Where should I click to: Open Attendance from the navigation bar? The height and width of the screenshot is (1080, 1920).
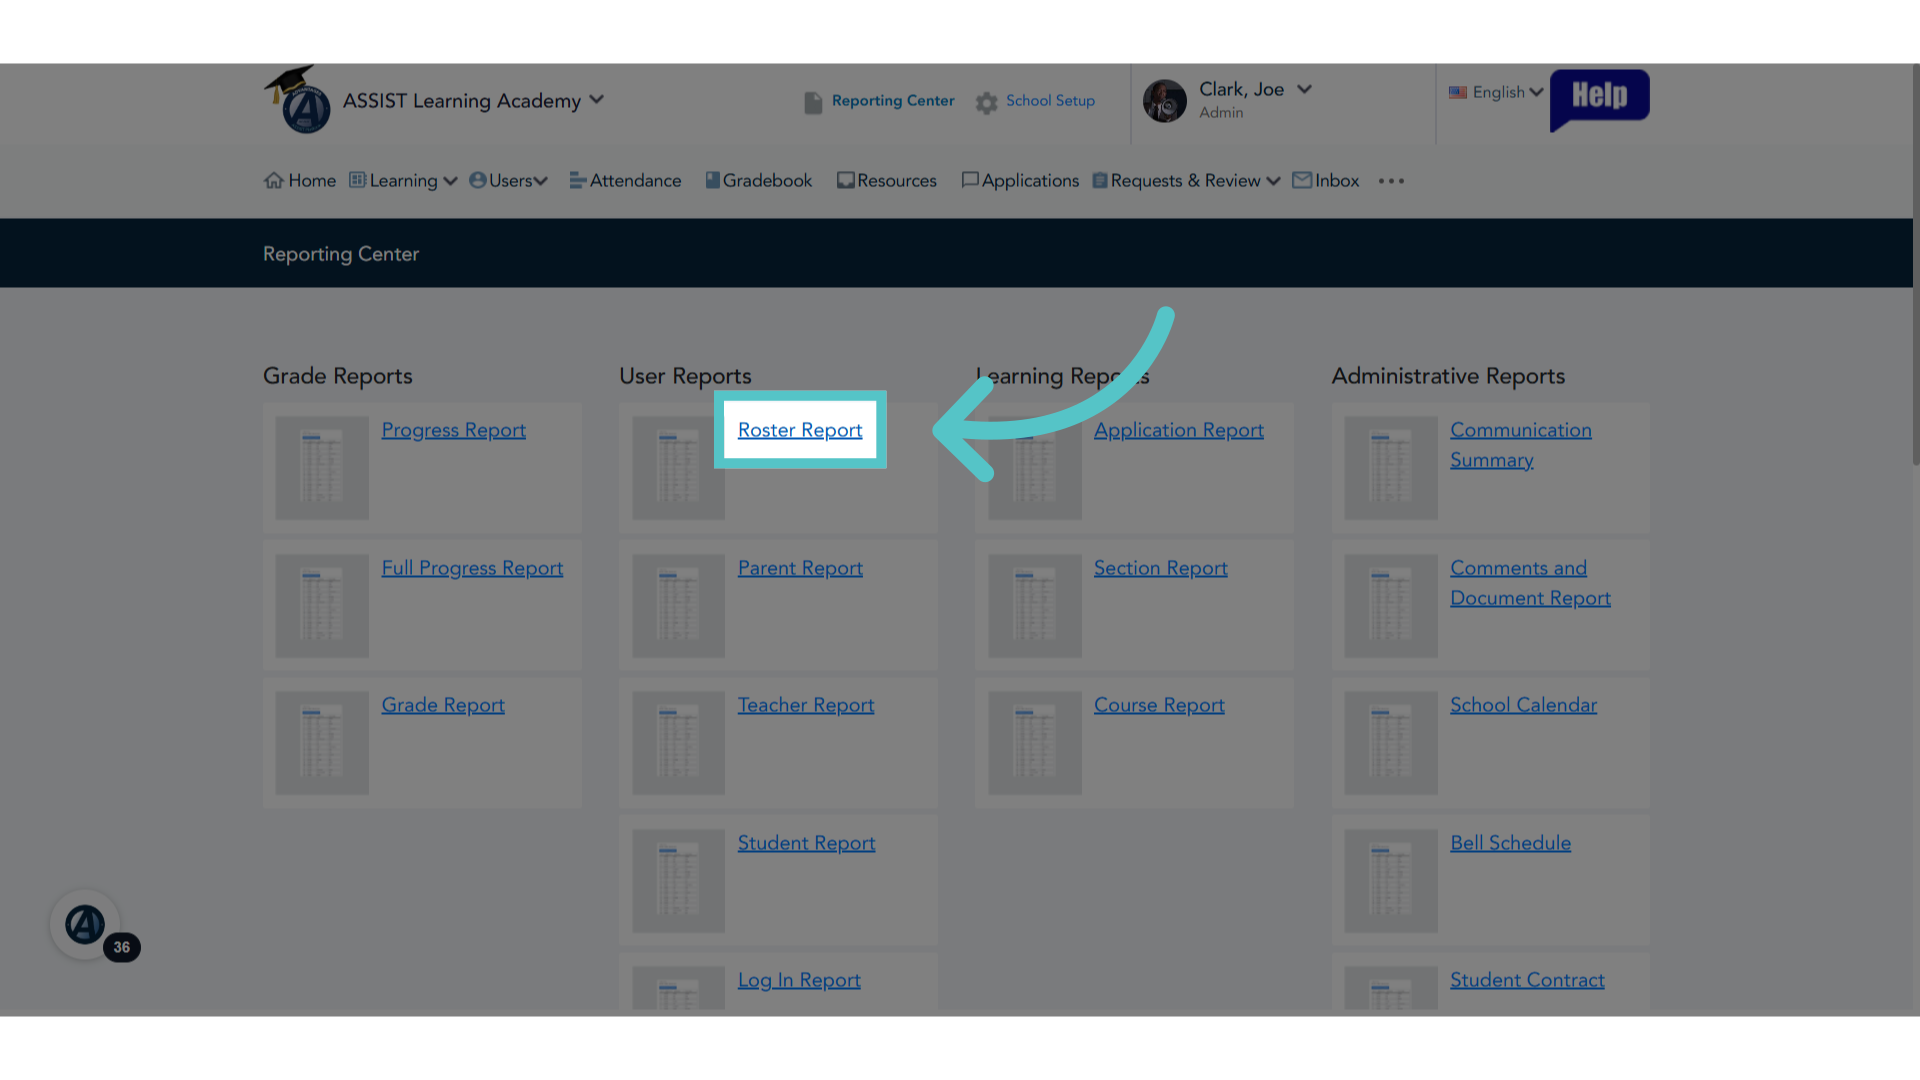(x=626, y=180)
